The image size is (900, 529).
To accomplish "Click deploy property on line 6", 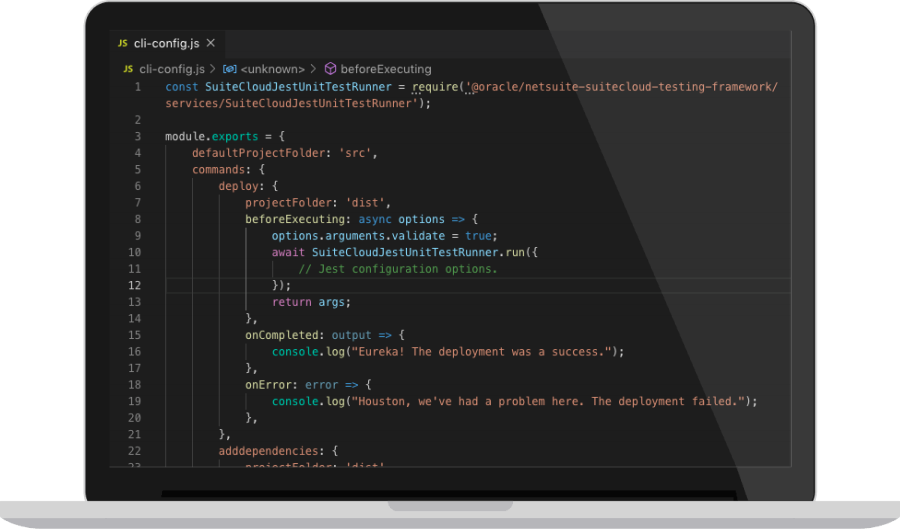I will pos(239,186).
